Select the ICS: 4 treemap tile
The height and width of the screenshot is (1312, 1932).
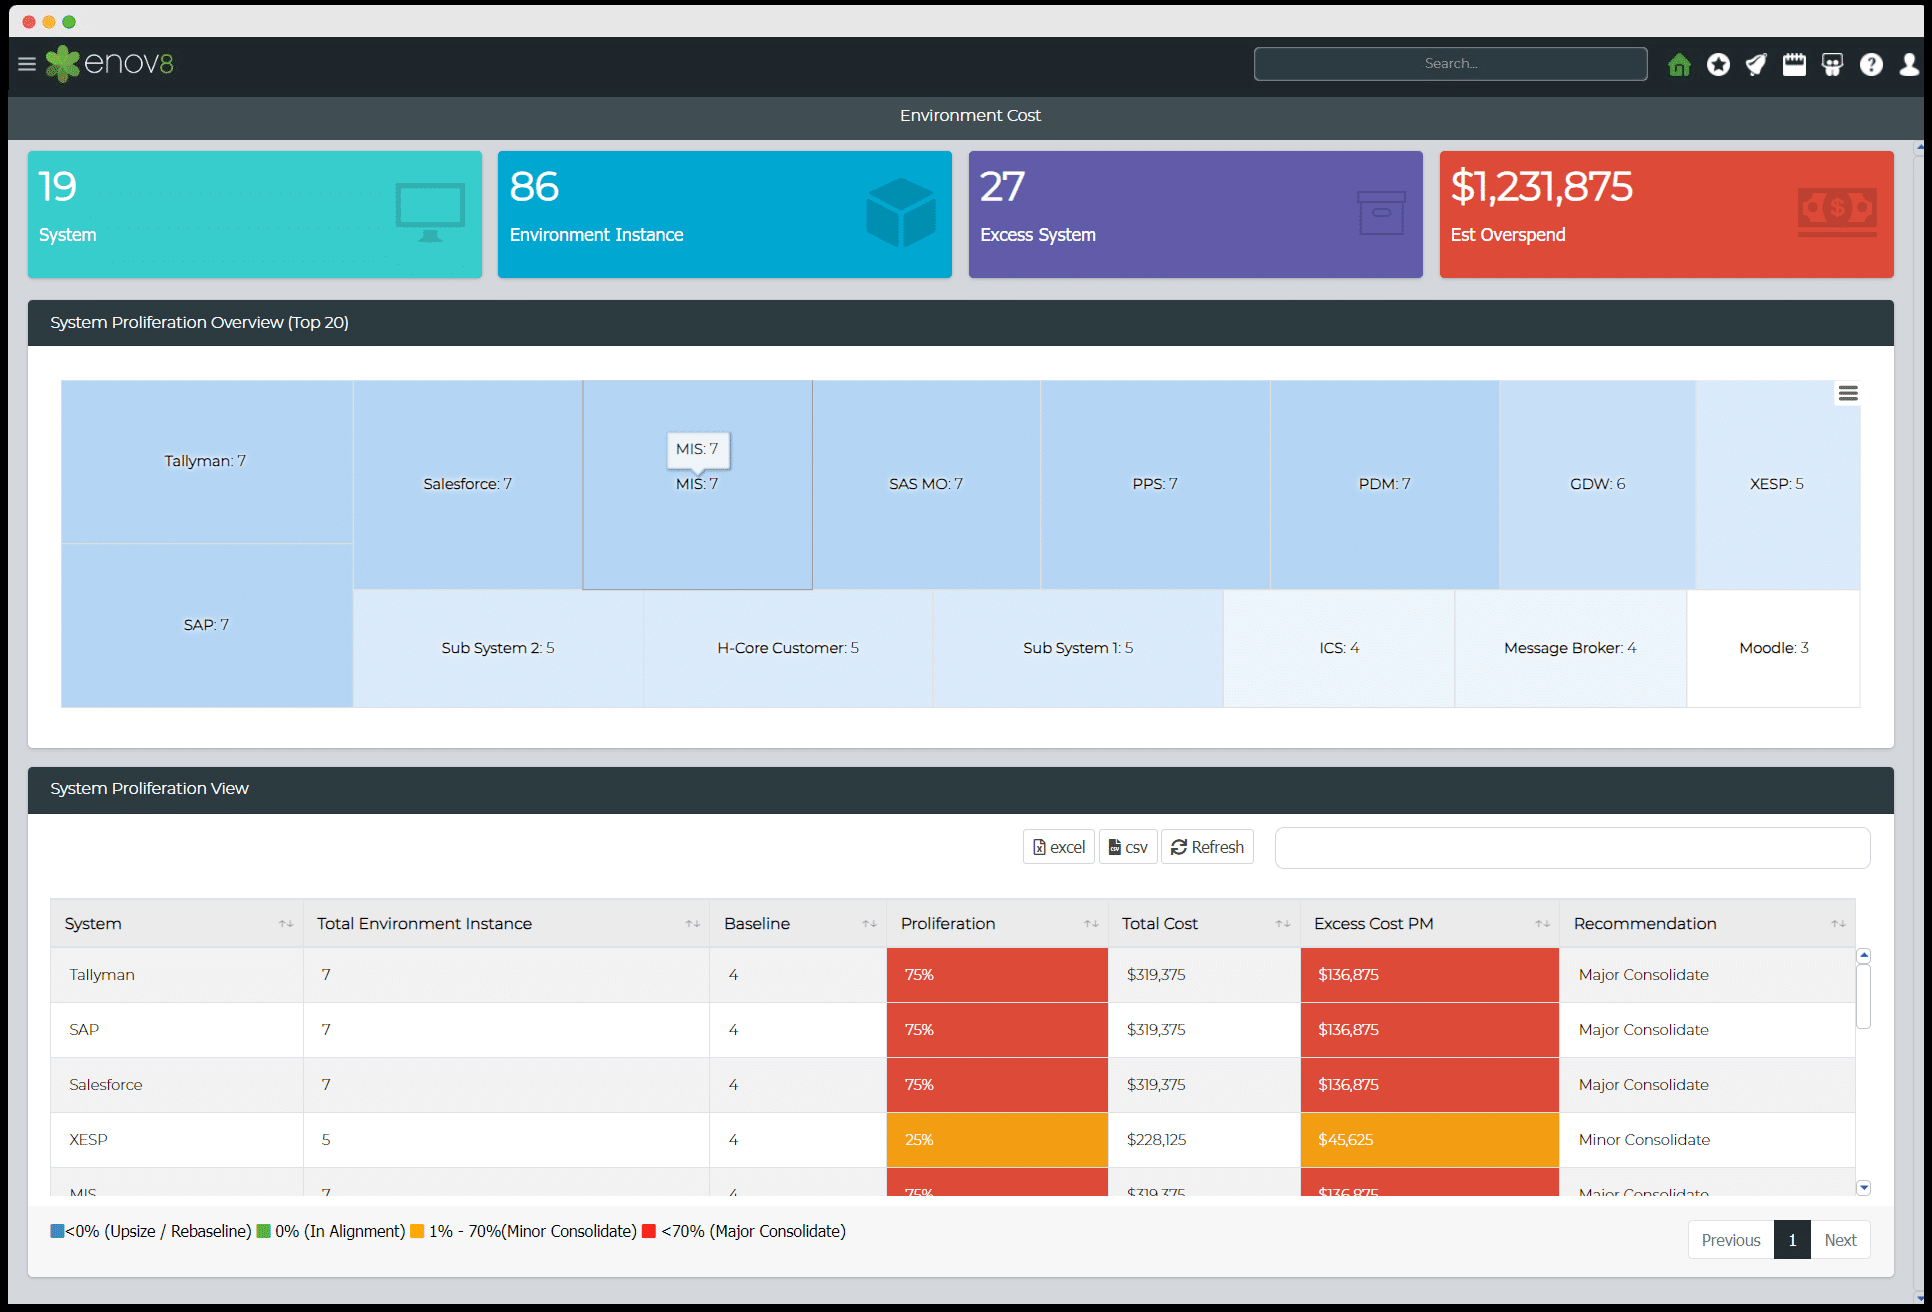[x=1339, y=648]
